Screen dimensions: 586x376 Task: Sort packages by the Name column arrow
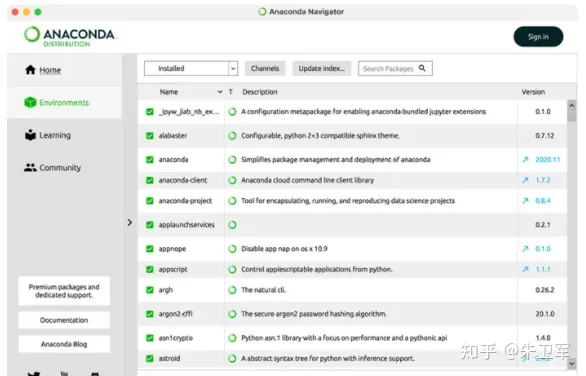tap(220, 92)
